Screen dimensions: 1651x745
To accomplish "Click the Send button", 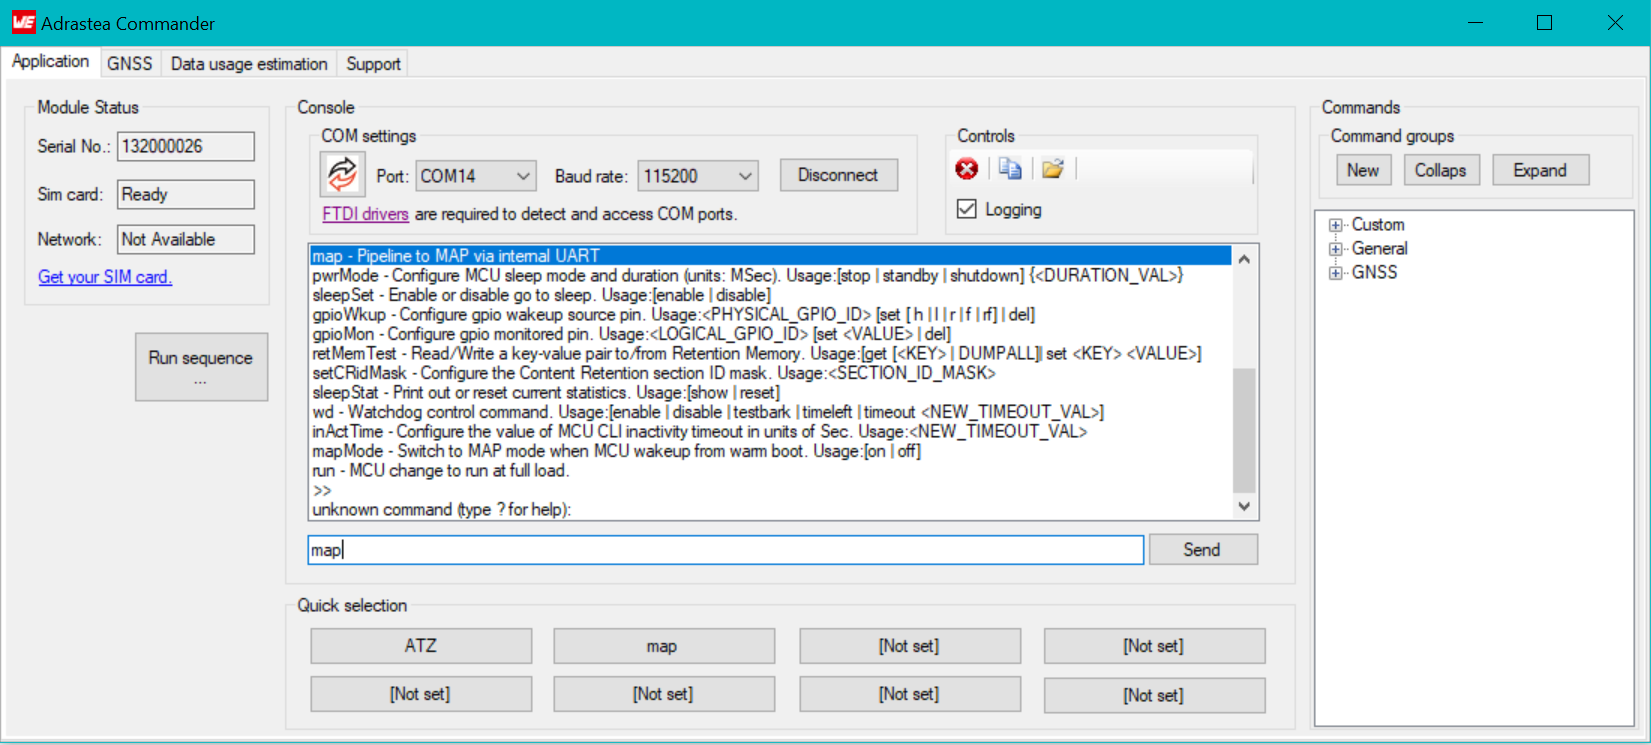I will [x=1202, y=549].
